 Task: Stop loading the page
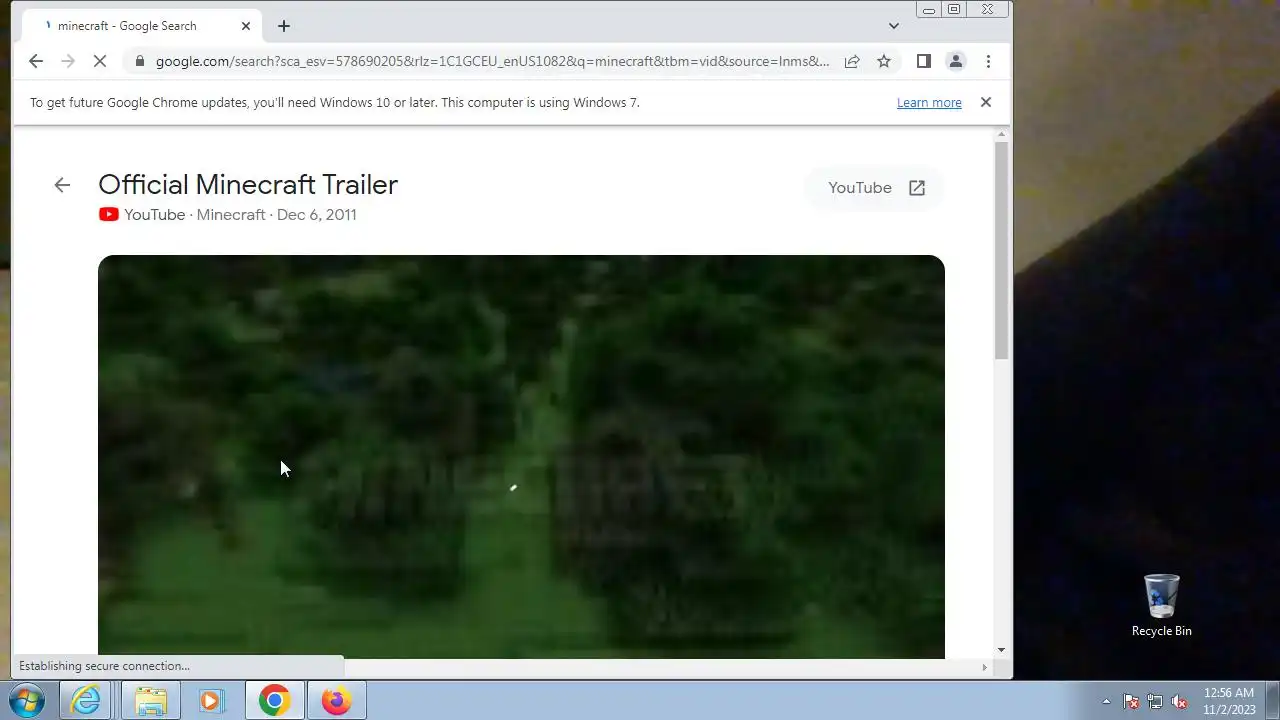(99, 61)
